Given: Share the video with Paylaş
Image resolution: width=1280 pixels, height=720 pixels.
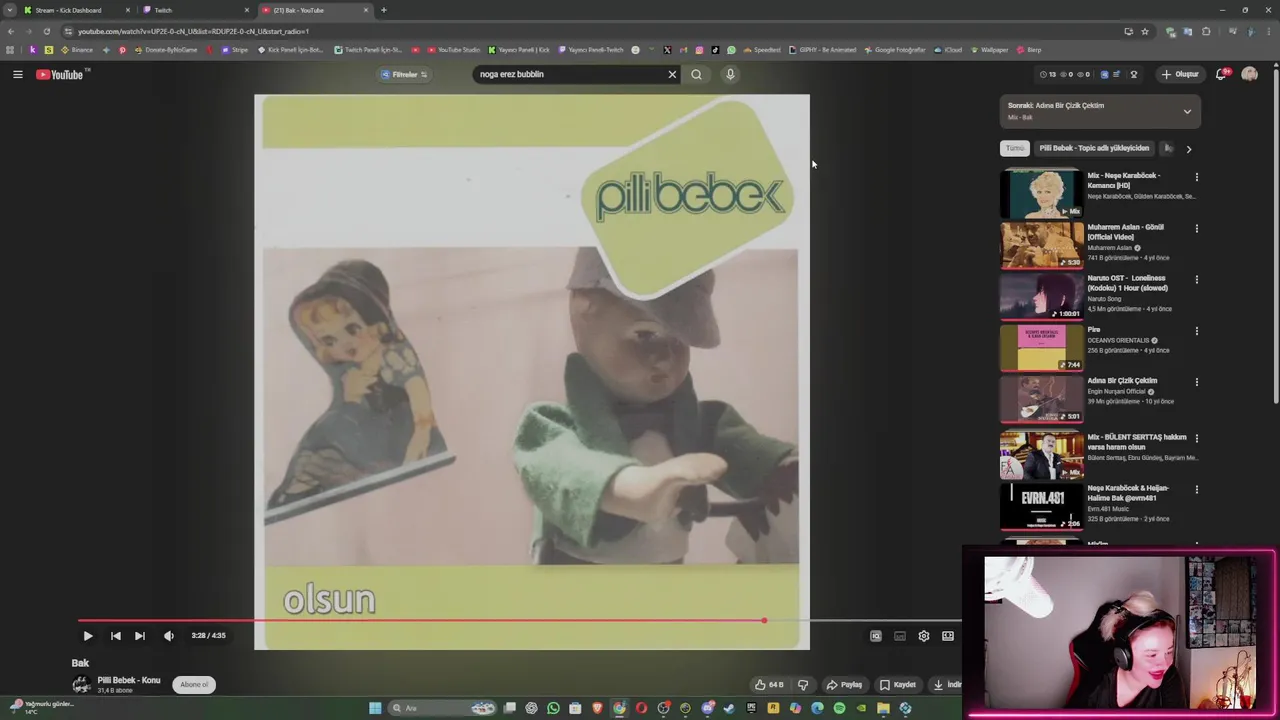Looking at the screenshot, I should click(844, 685).
